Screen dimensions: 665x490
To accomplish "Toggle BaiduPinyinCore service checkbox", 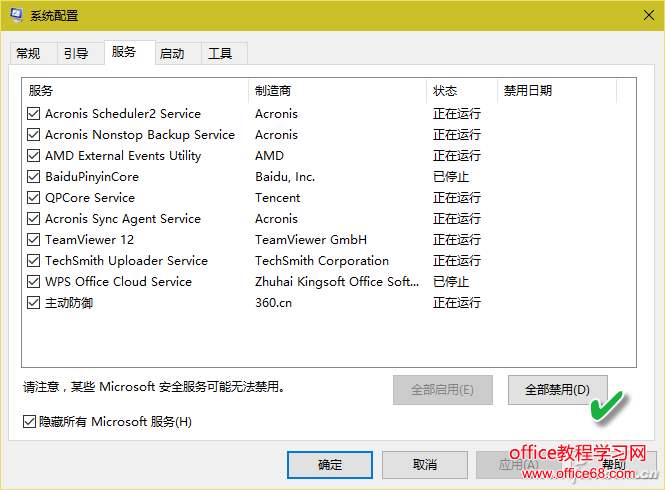I will point(34,176).
